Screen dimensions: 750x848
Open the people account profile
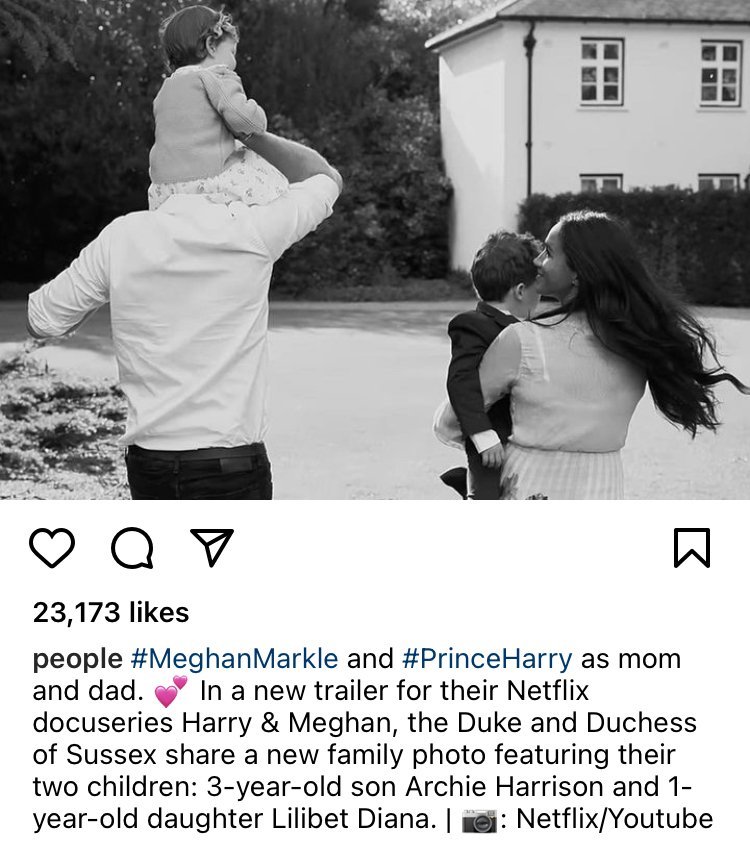77,660
